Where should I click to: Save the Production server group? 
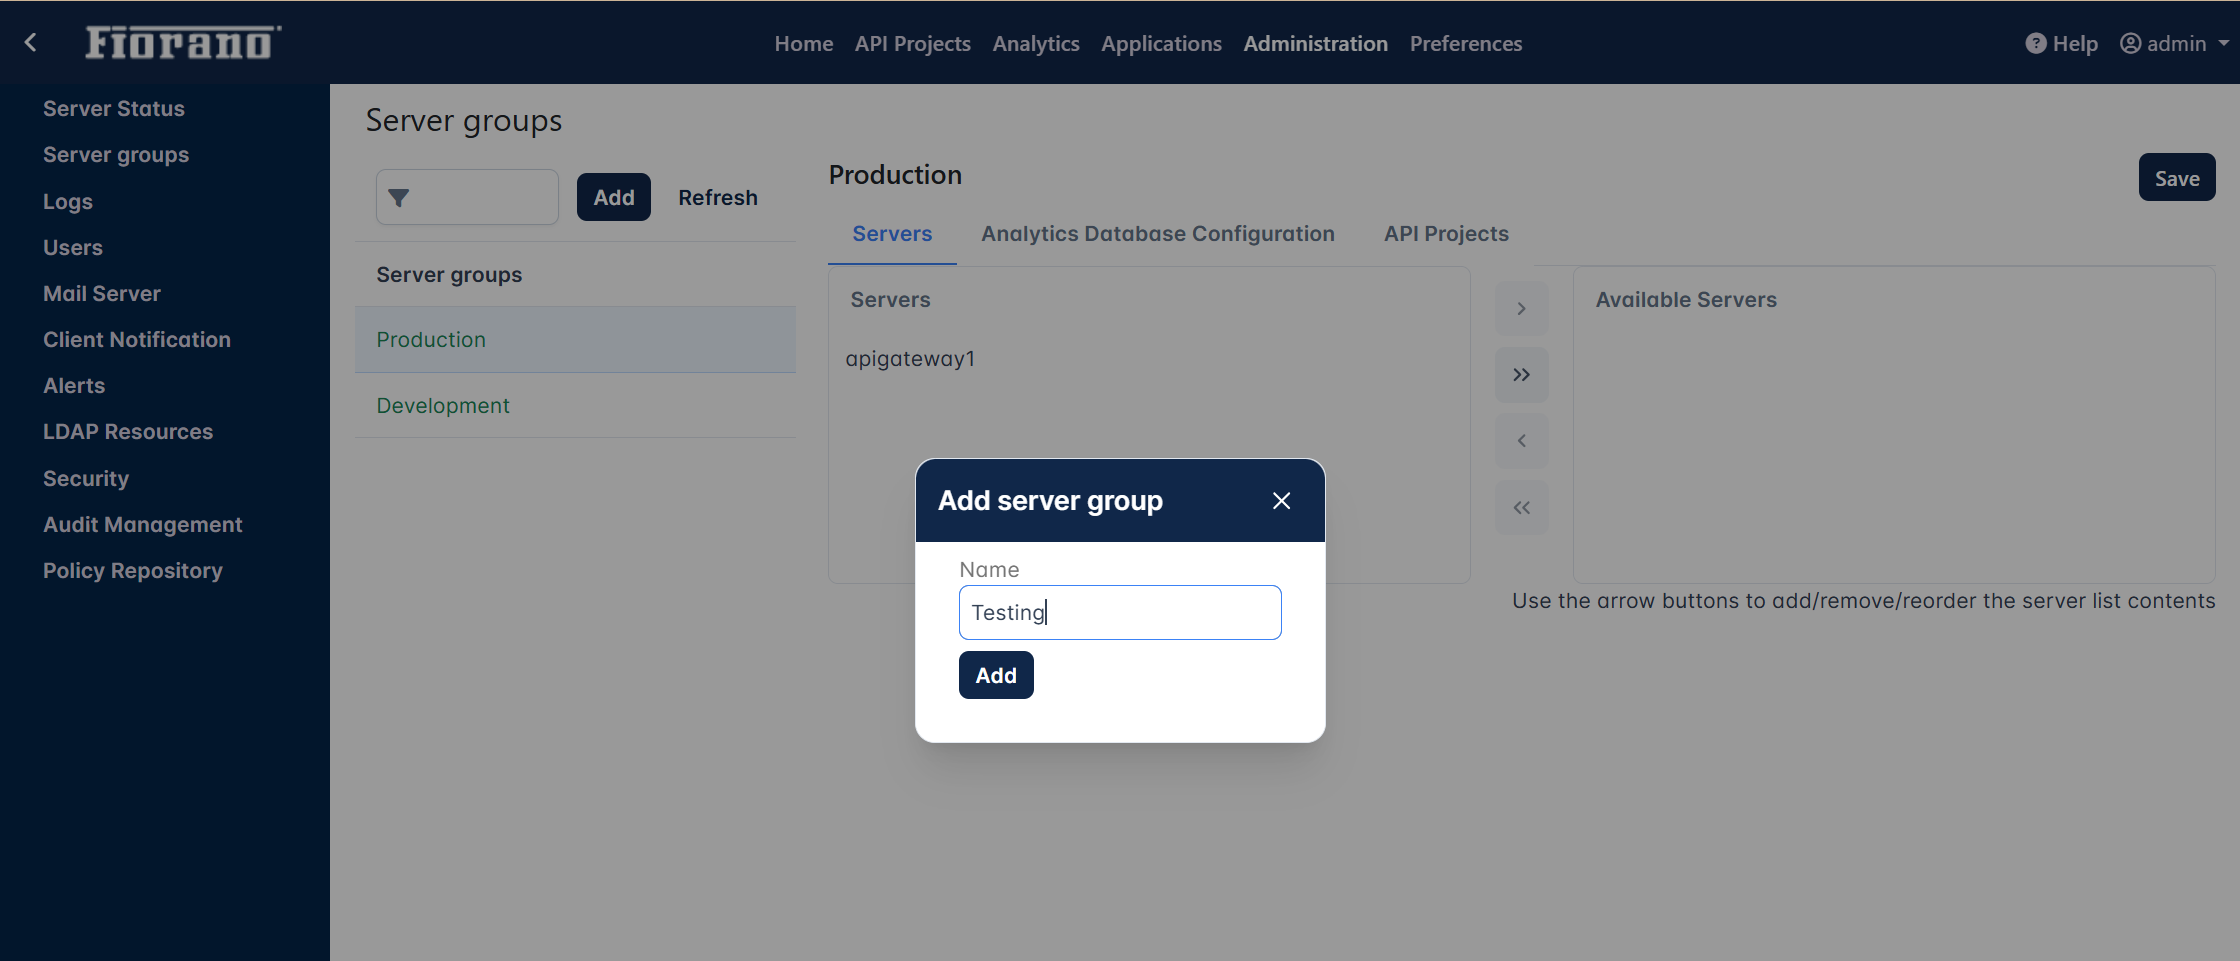(x=2176, y=178)
